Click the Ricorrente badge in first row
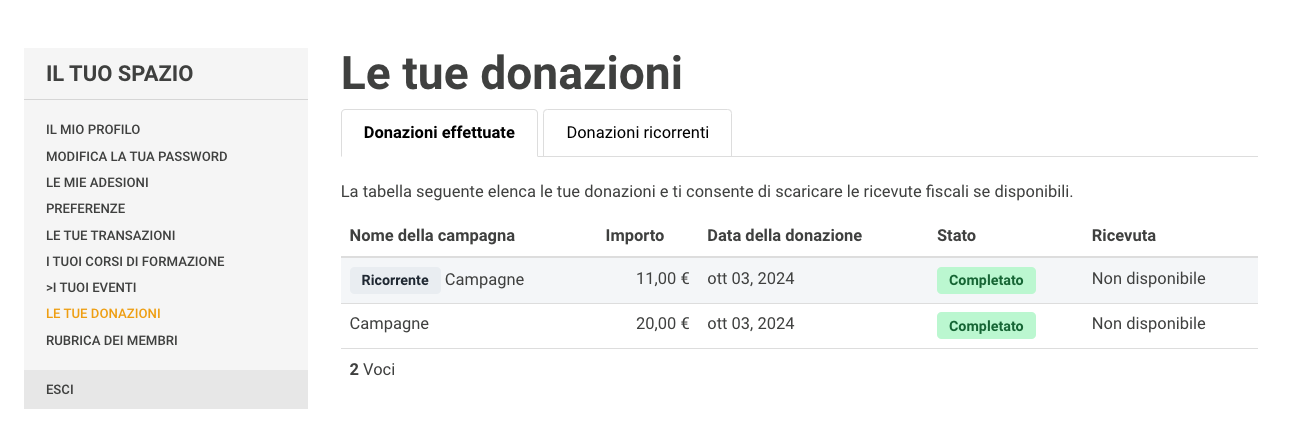The width and height of the screenshot is (1312, 447). click(x=395, y=280)
